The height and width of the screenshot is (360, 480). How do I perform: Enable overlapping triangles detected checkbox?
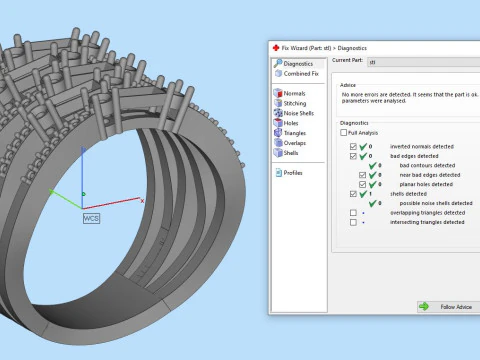pos(353,213)
